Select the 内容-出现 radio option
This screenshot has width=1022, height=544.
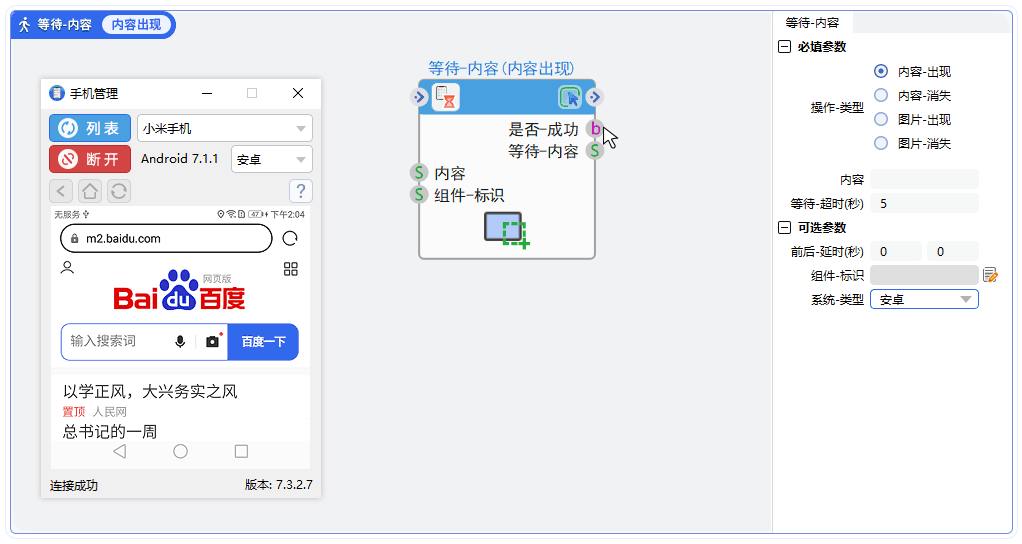(x=881, y=71)
